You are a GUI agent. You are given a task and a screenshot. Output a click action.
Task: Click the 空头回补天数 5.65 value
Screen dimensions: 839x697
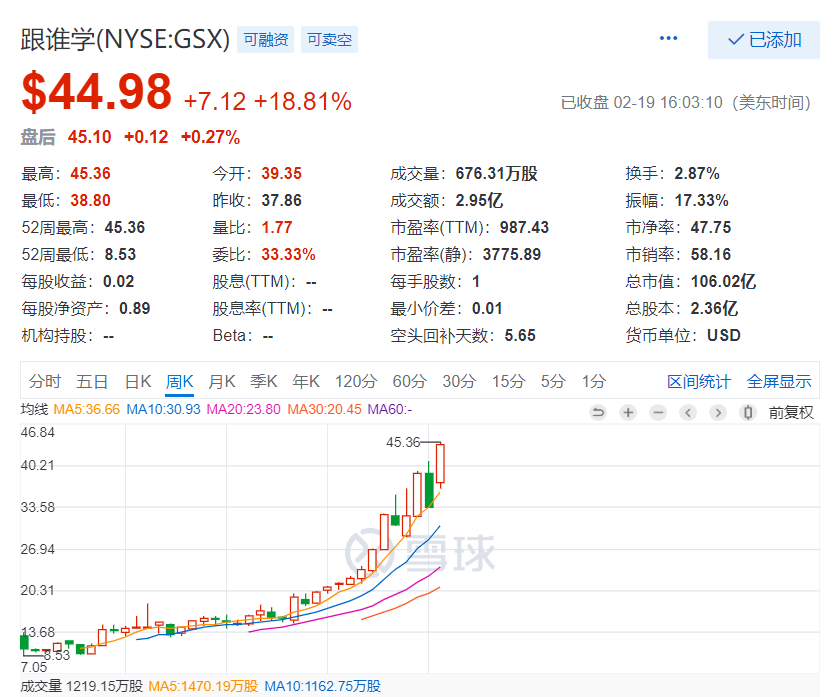(520, 335)
